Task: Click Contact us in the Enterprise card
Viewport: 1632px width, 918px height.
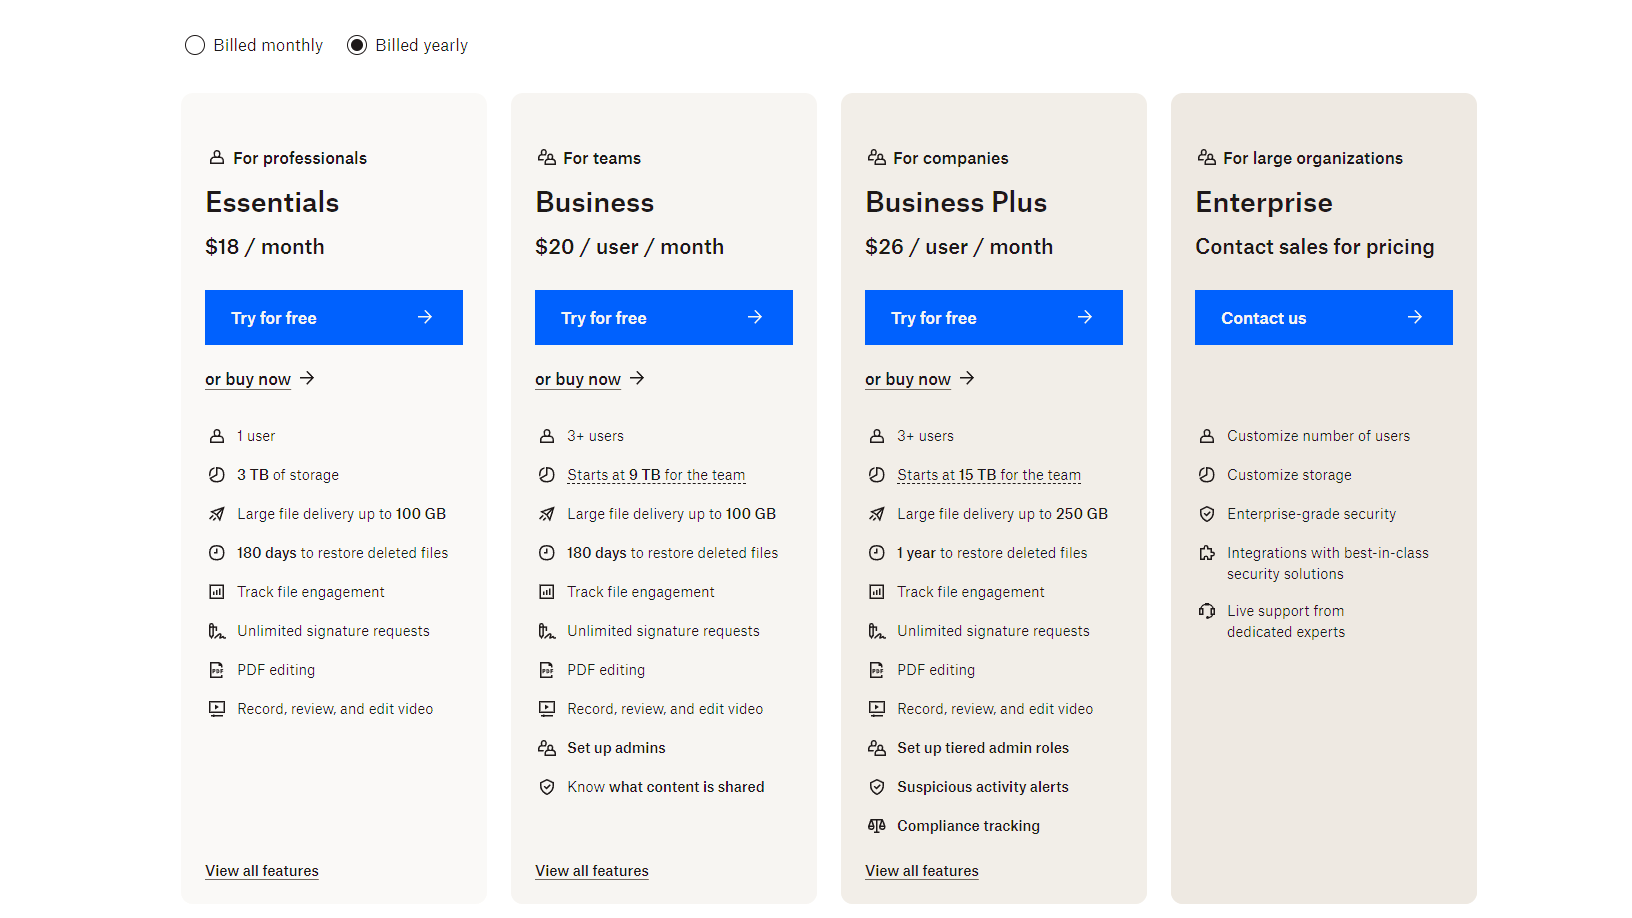Action: coord(1323,317)
